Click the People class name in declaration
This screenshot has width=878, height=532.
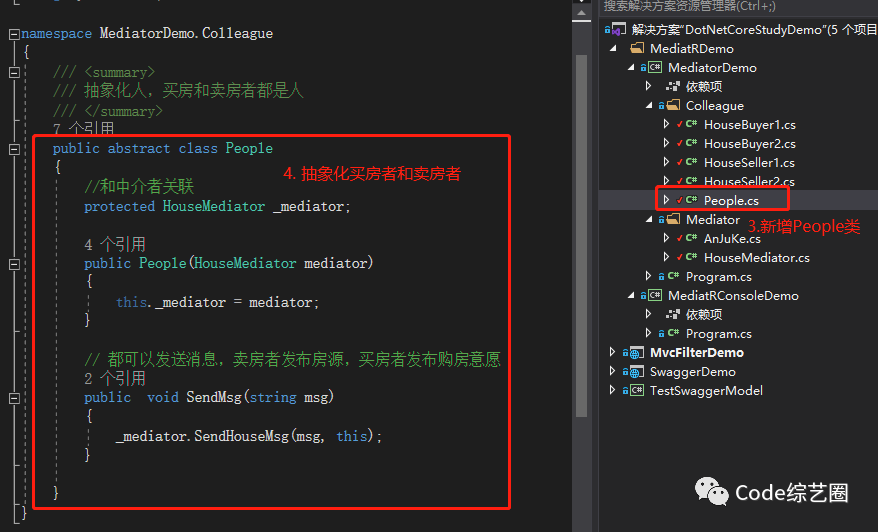coord(249,148)
